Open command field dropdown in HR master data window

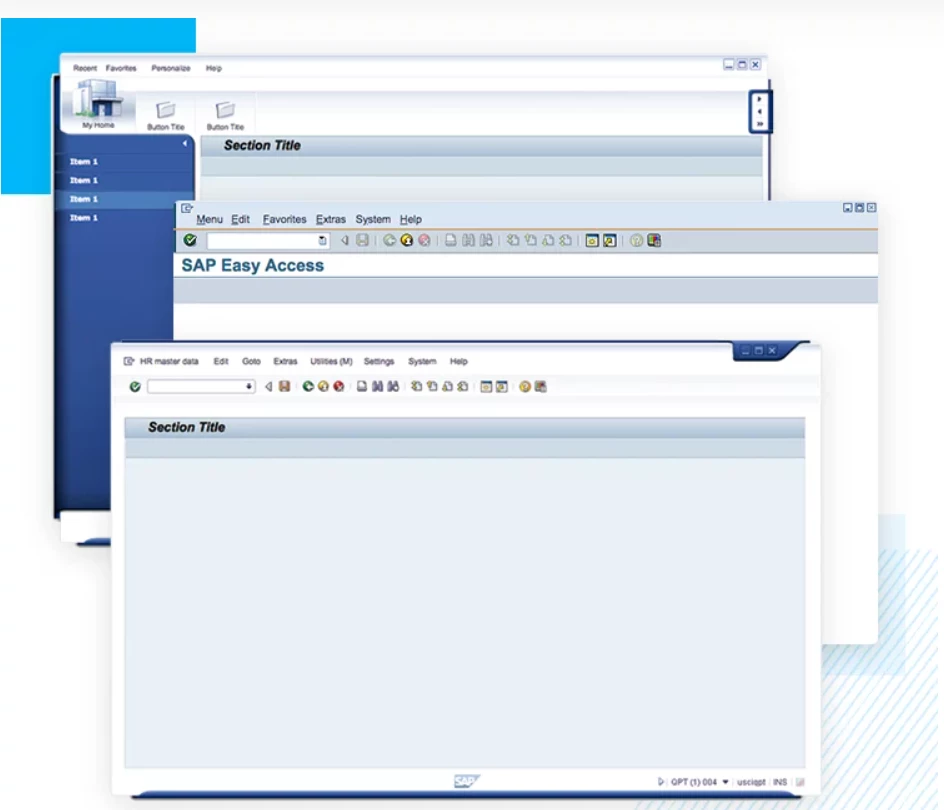tap(249, 387)
